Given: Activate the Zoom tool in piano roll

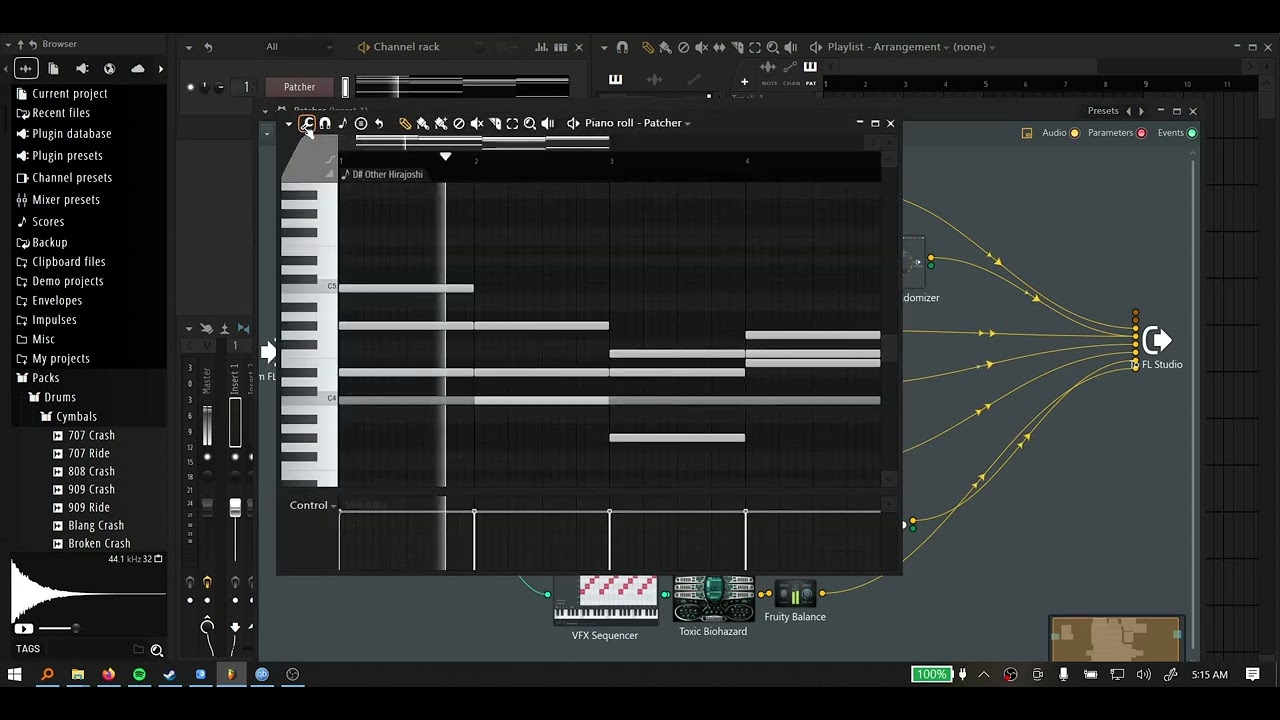Looking at the screenshot, I should pyautogui.click(x=530, y=123).
